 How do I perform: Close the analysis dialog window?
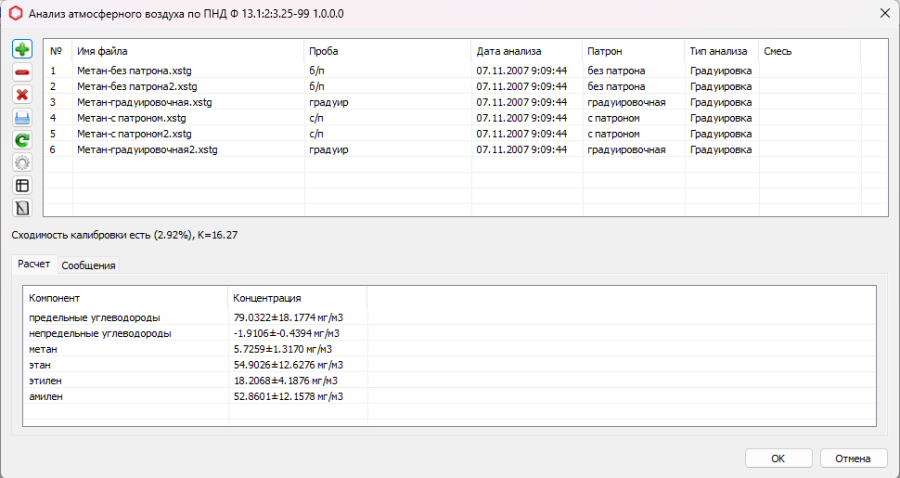pyautogui.click(x=885, y=13)
